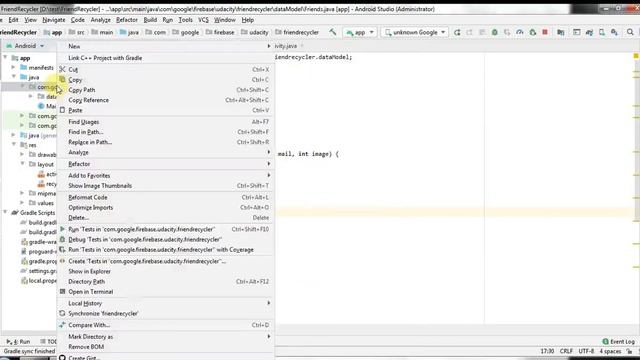Screen dimensions: 640x360
Task: Click the Device Manager phone icon
Action: (602, 32)
